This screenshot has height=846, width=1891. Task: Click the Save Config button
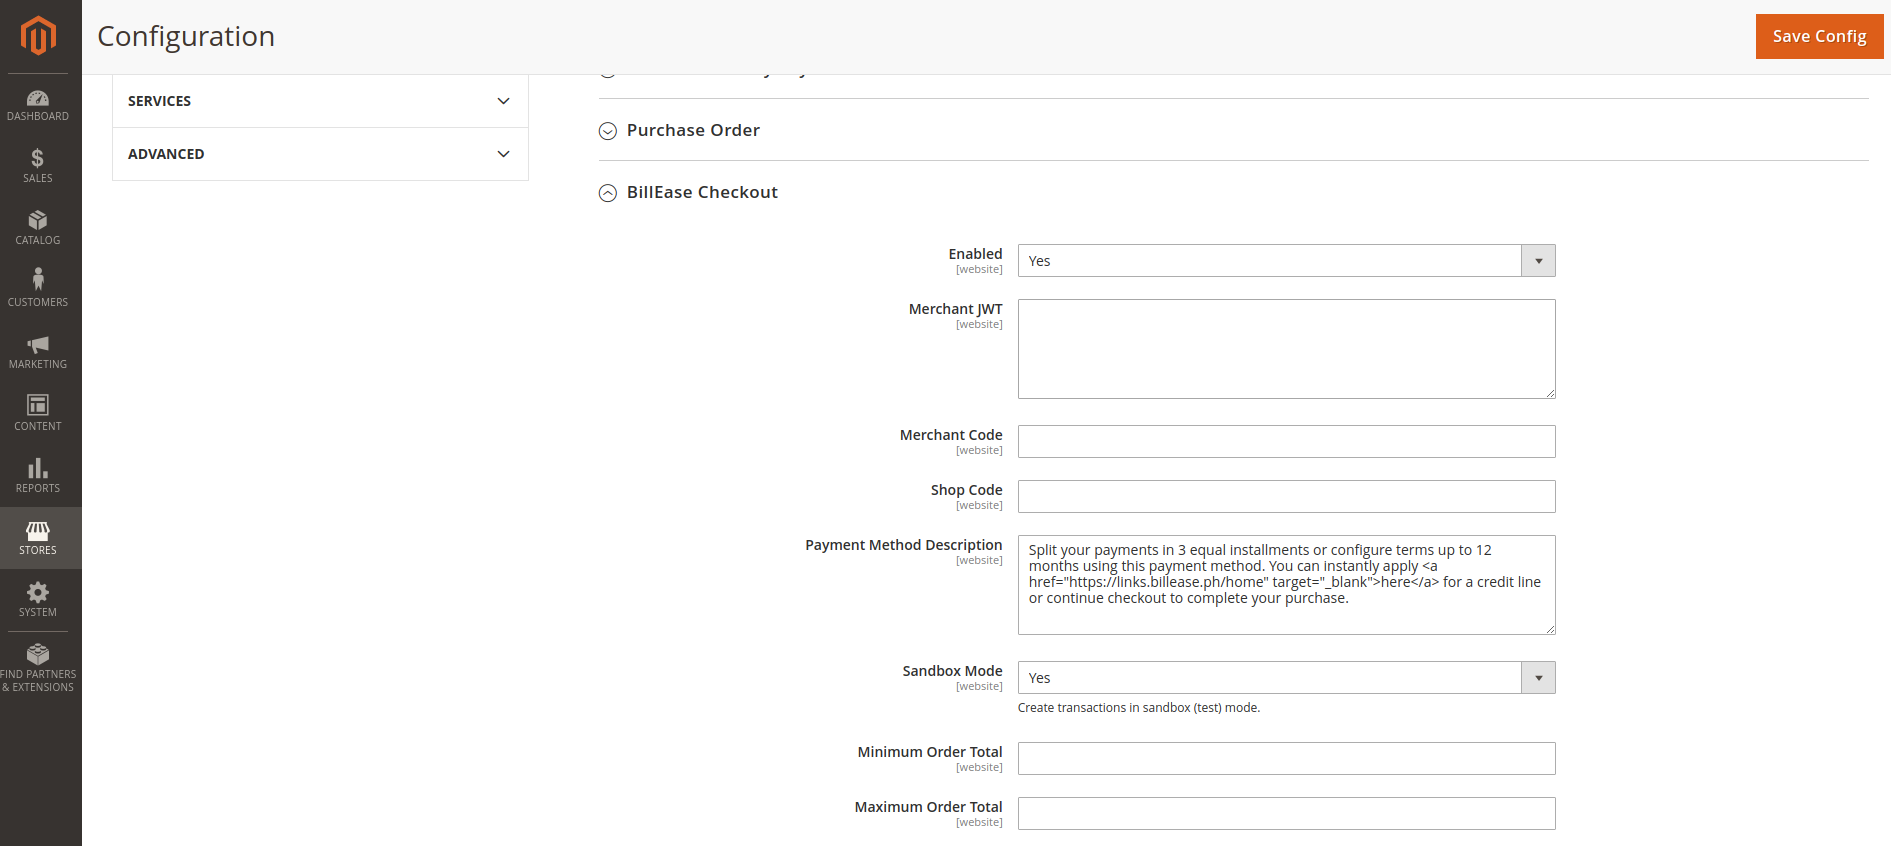click(x=1819, y=36)
